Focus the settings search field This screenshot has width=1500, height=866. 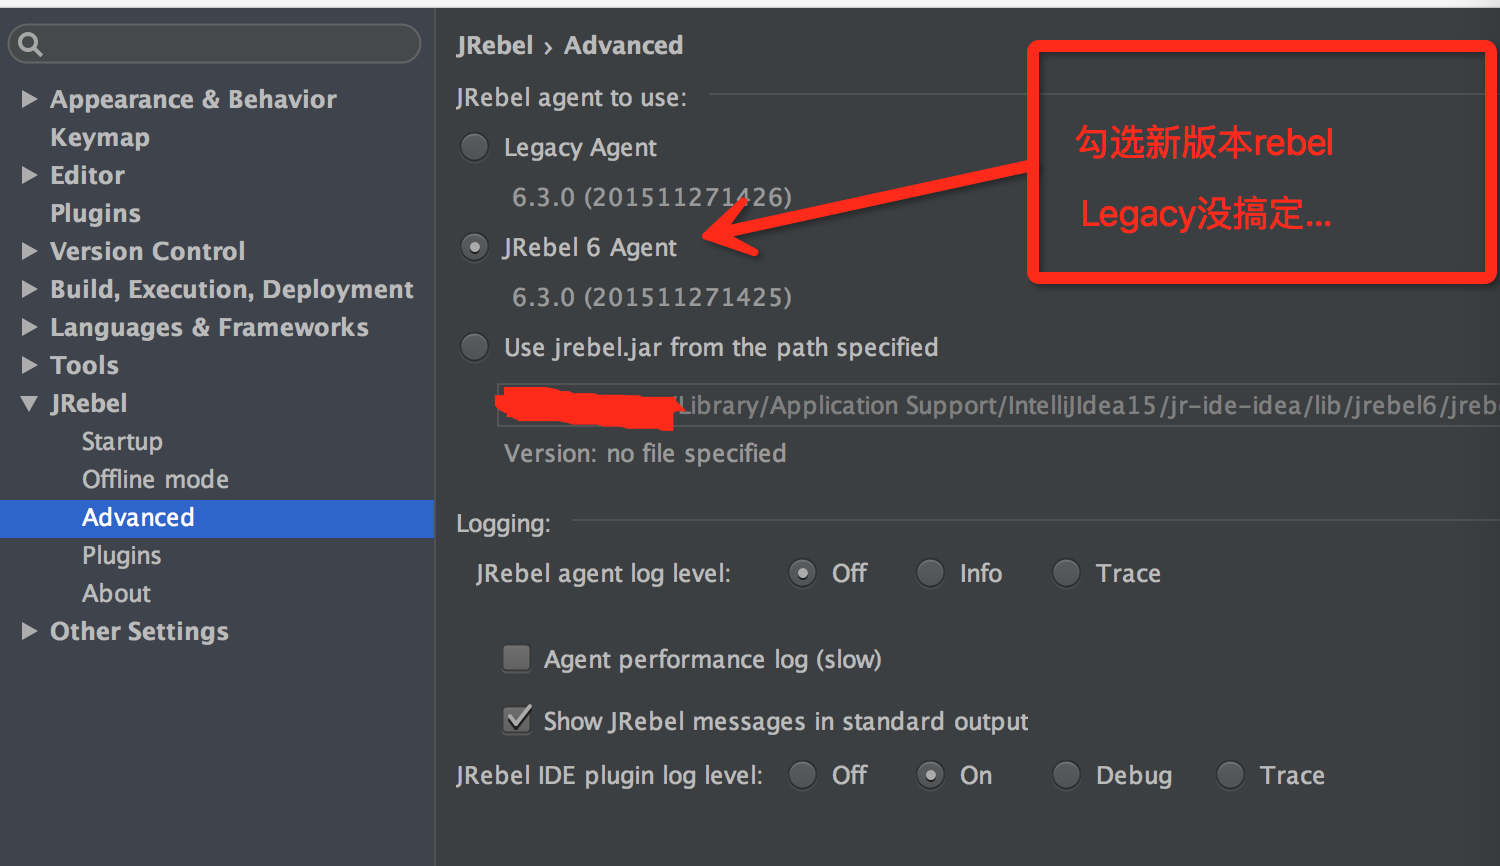point(214,44)
